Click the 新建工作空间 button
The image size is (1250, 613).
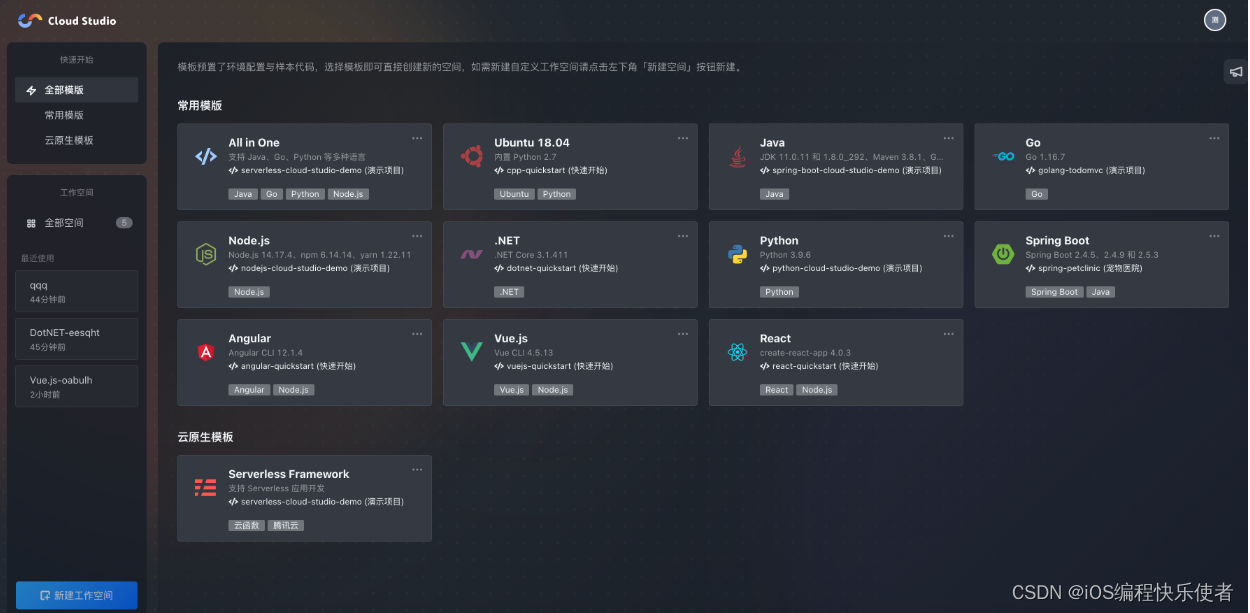[x=77, y=595]
